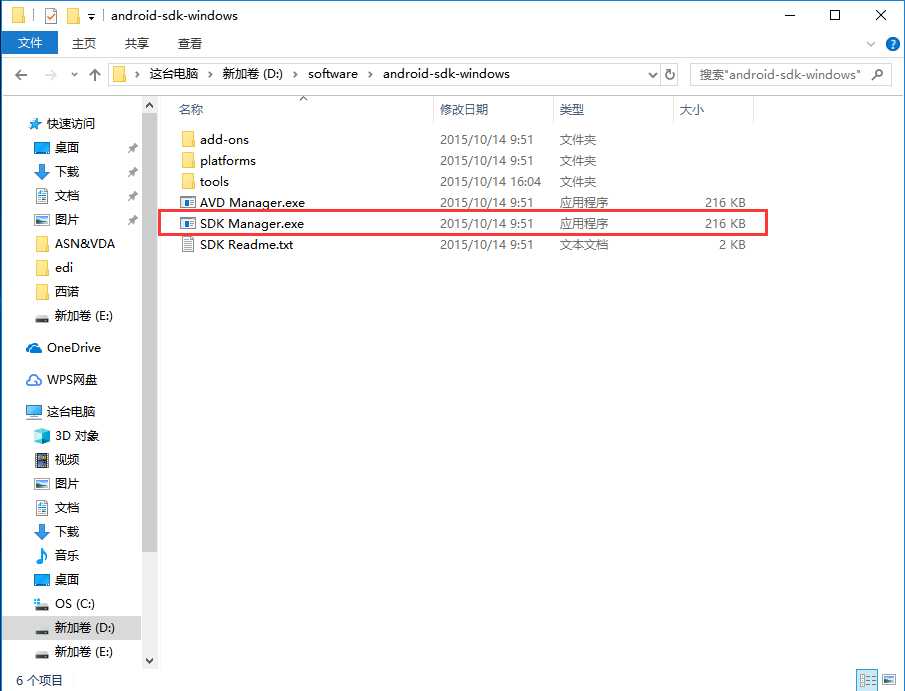The image size is (905, 691).
Task: Close the android-sdk-windows window
Action: [881, 16]
